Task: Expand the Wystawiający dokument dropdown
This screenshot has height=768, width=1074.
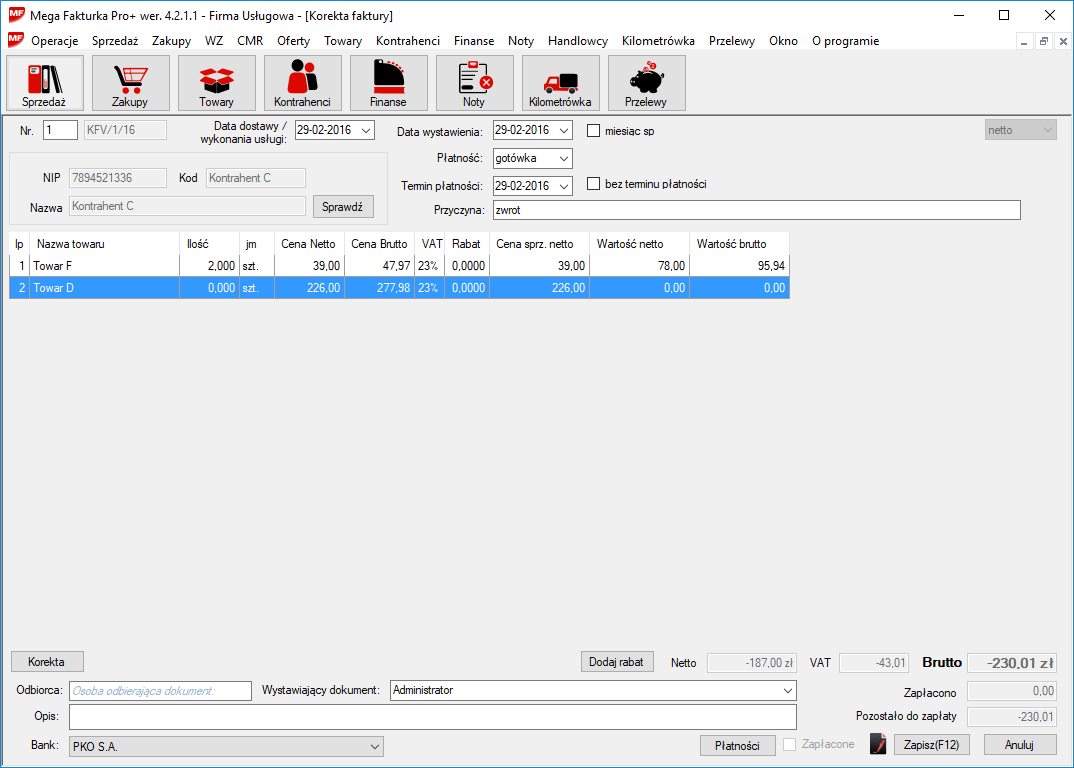Action: click(x=788, y=690)
